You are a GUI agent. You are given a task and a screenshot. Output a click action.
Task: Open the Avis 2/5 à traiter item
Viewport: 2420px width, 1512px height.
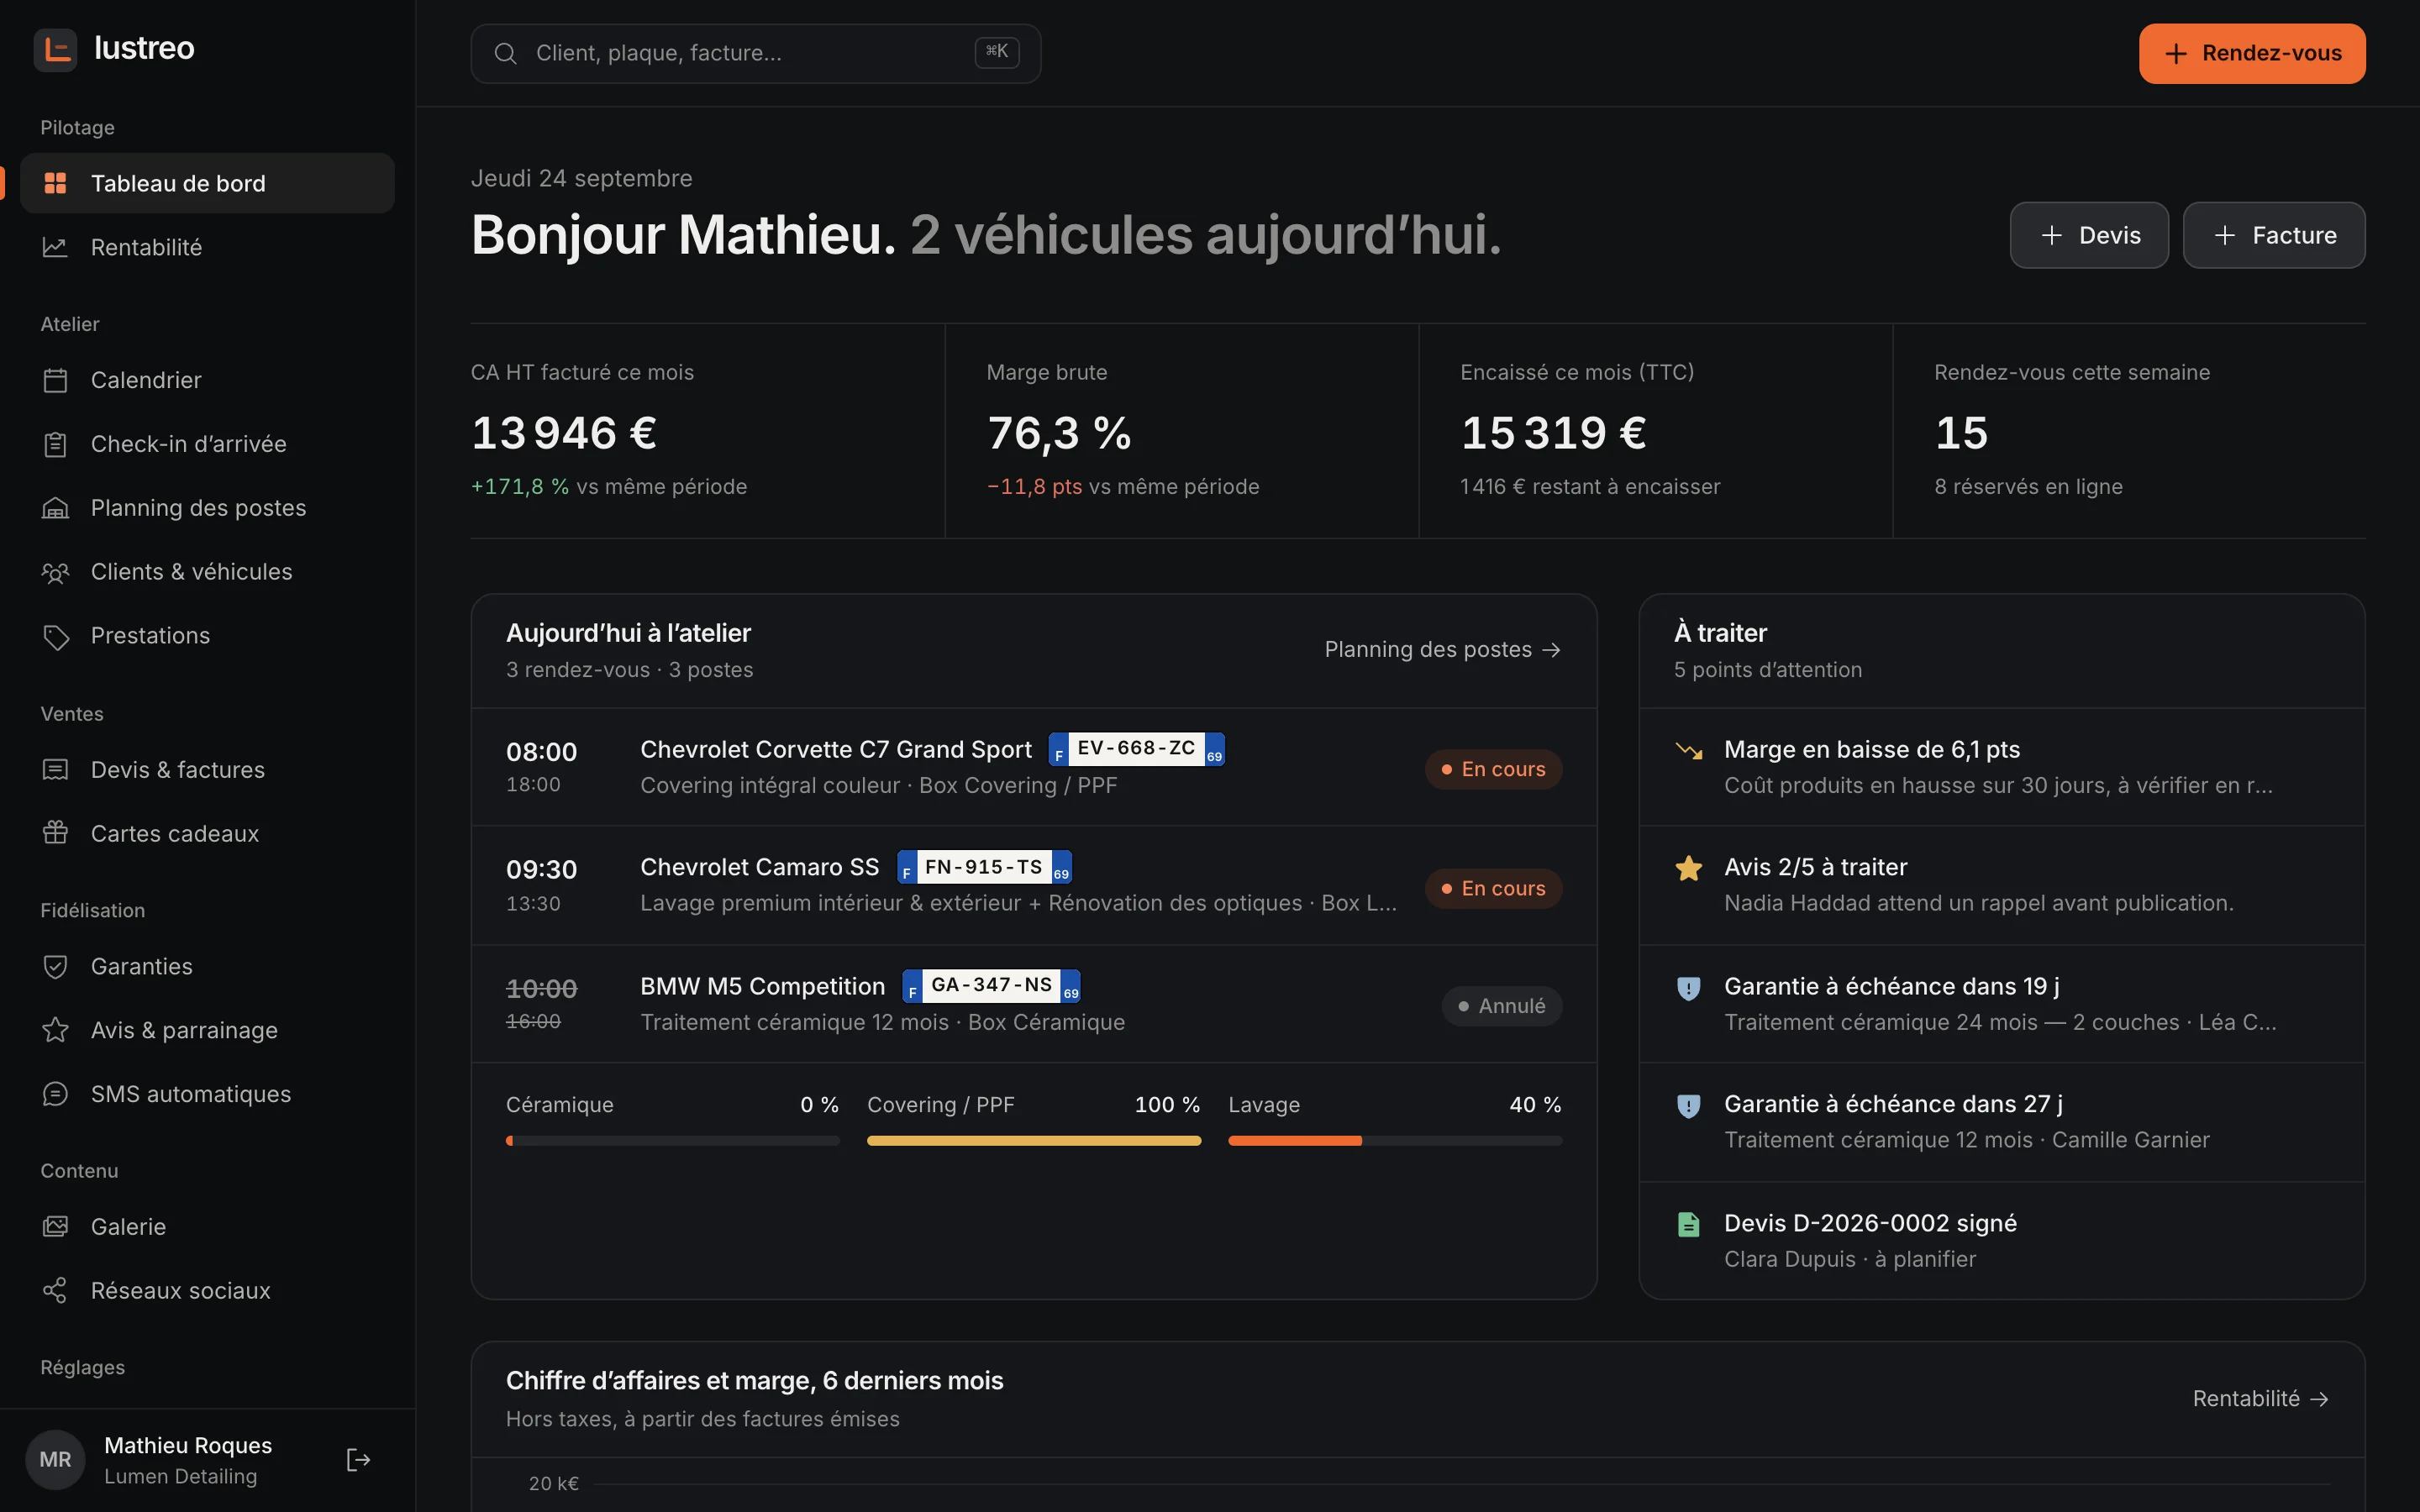point(2002,885)
